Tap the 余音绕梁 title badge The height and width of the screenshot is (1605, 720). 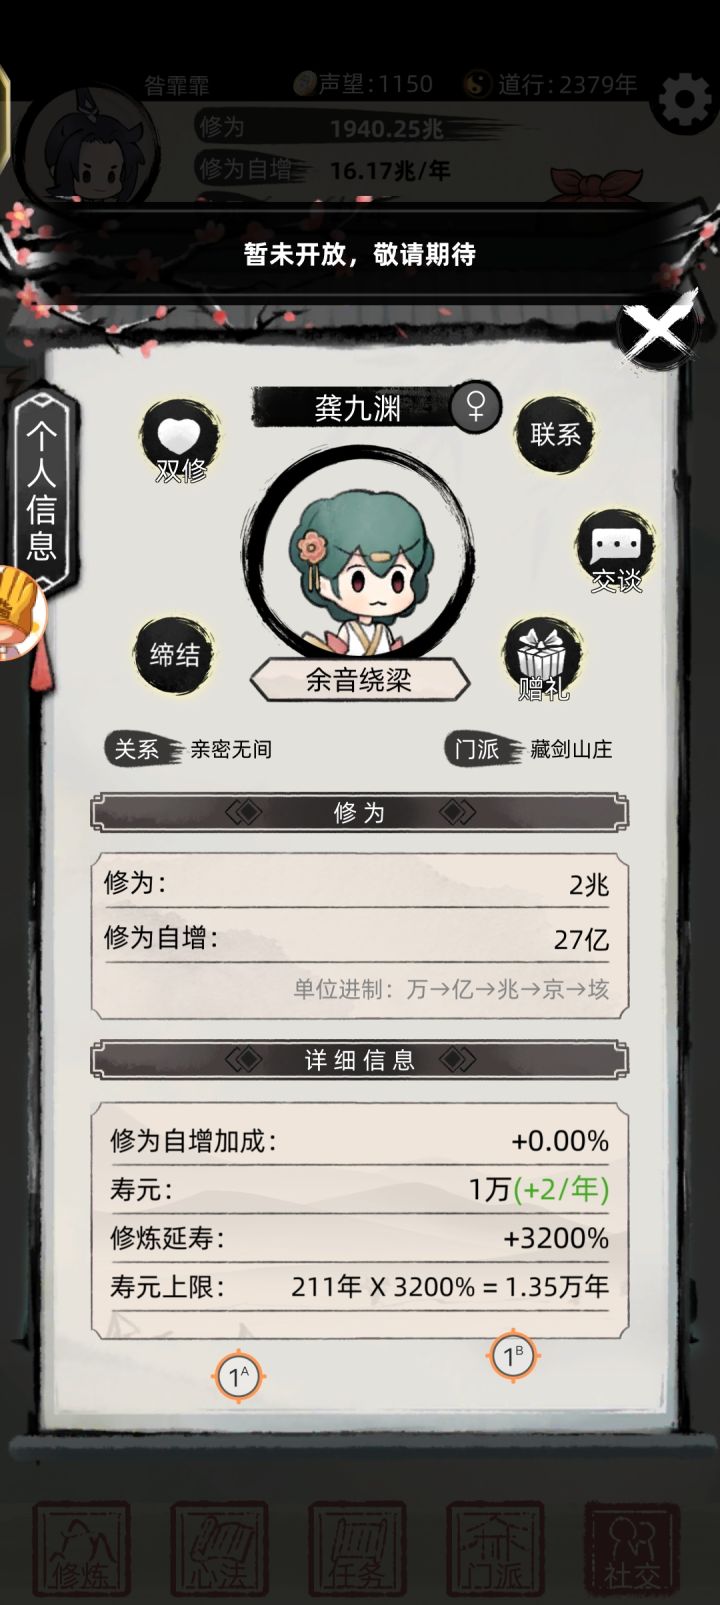[x=359, y=680]
